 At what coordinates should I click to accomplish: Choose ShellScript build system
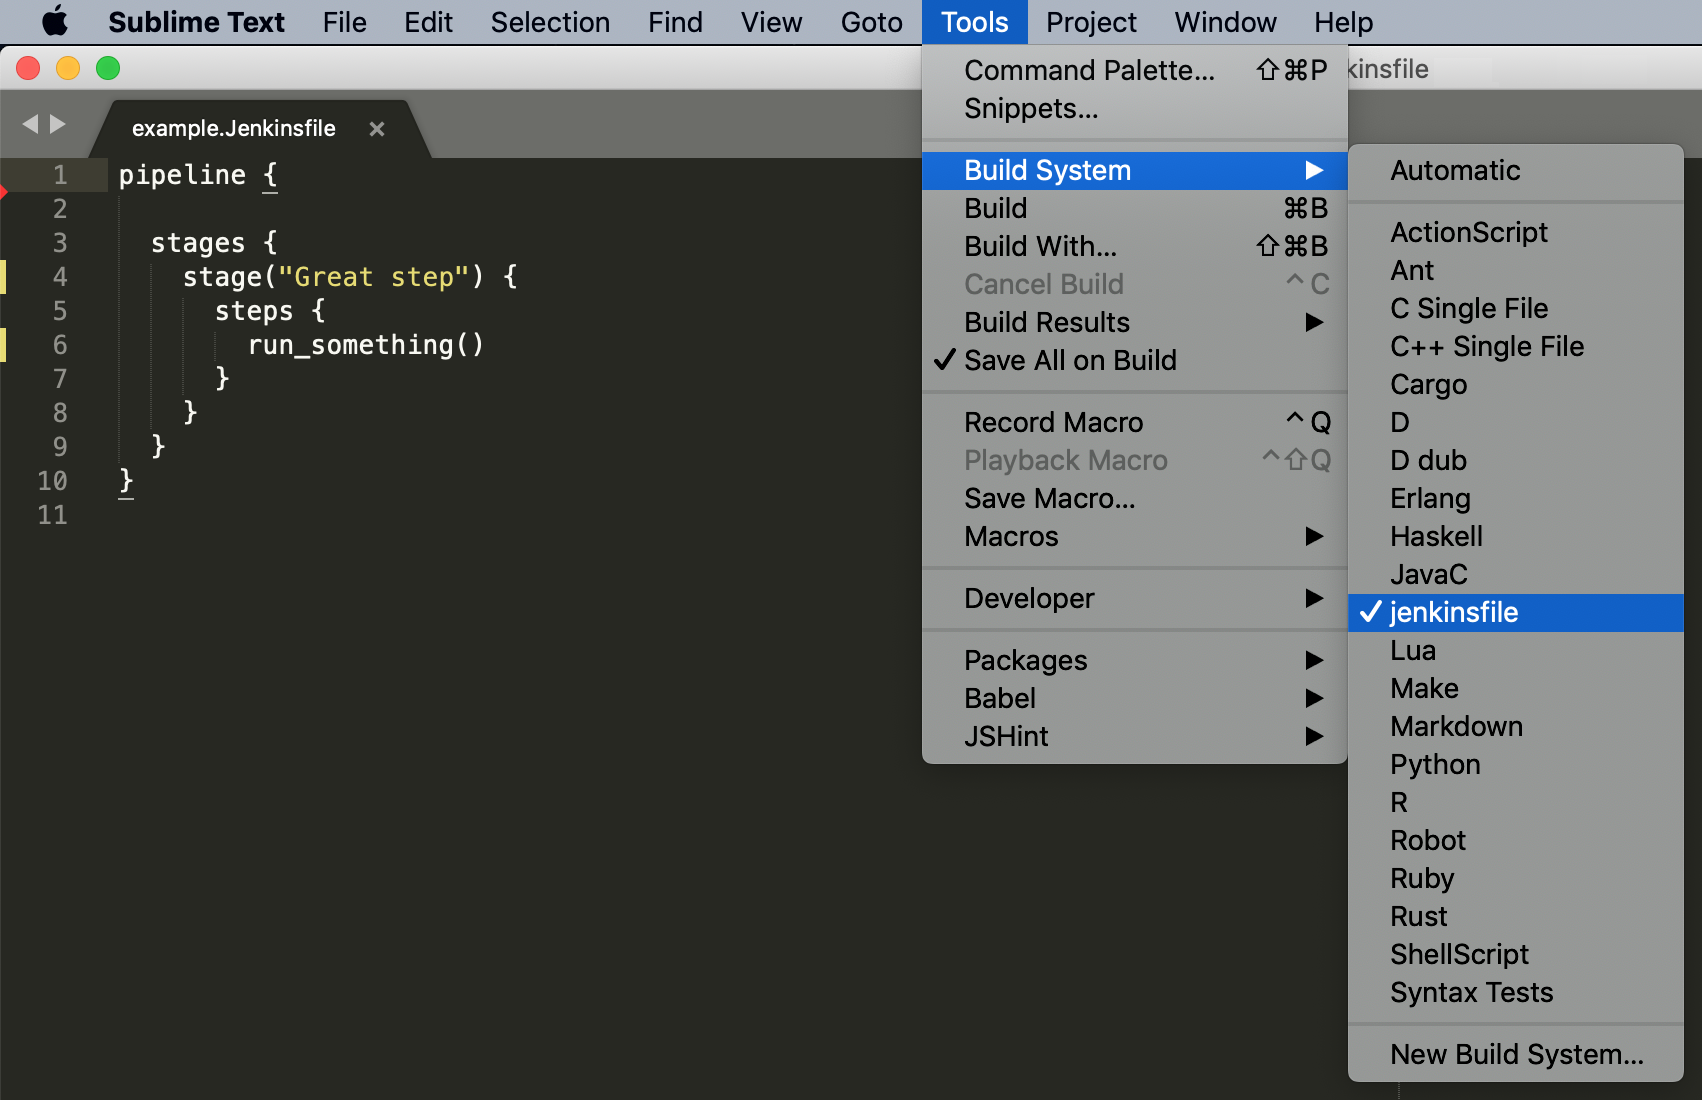(1516, 954)
